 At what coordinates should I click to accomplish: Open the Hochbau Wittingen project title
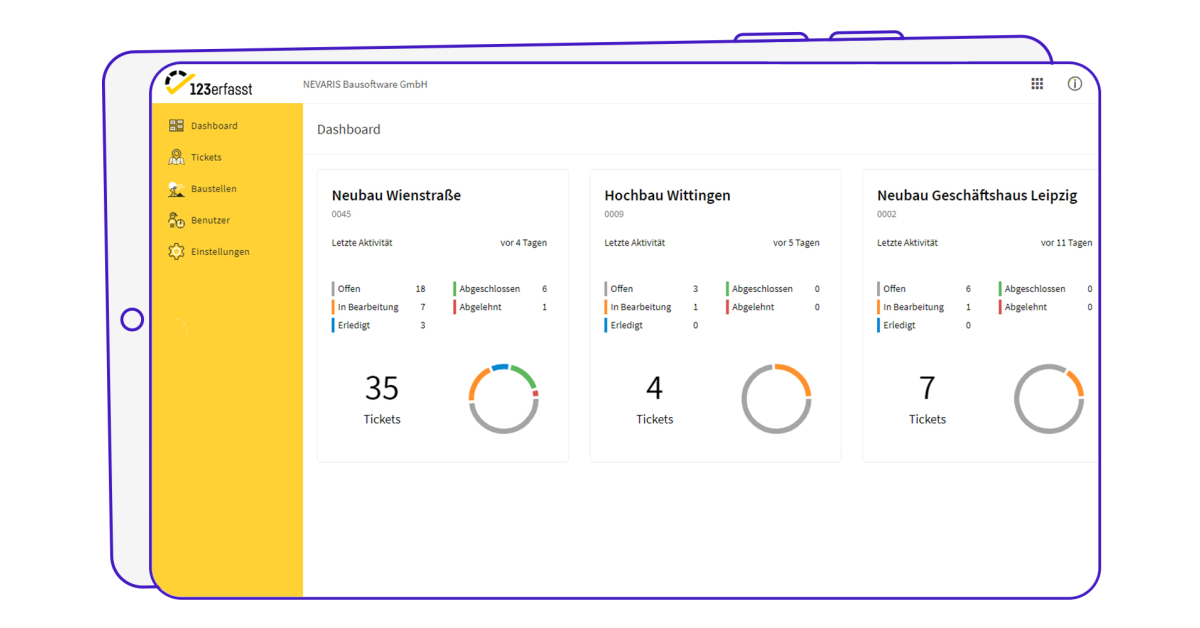pyautogui.click(x=667, y=196)
